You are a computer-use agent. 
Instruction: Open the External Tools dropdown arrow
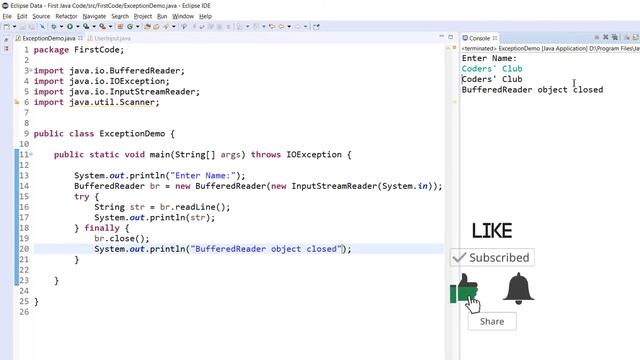(110, 27)
